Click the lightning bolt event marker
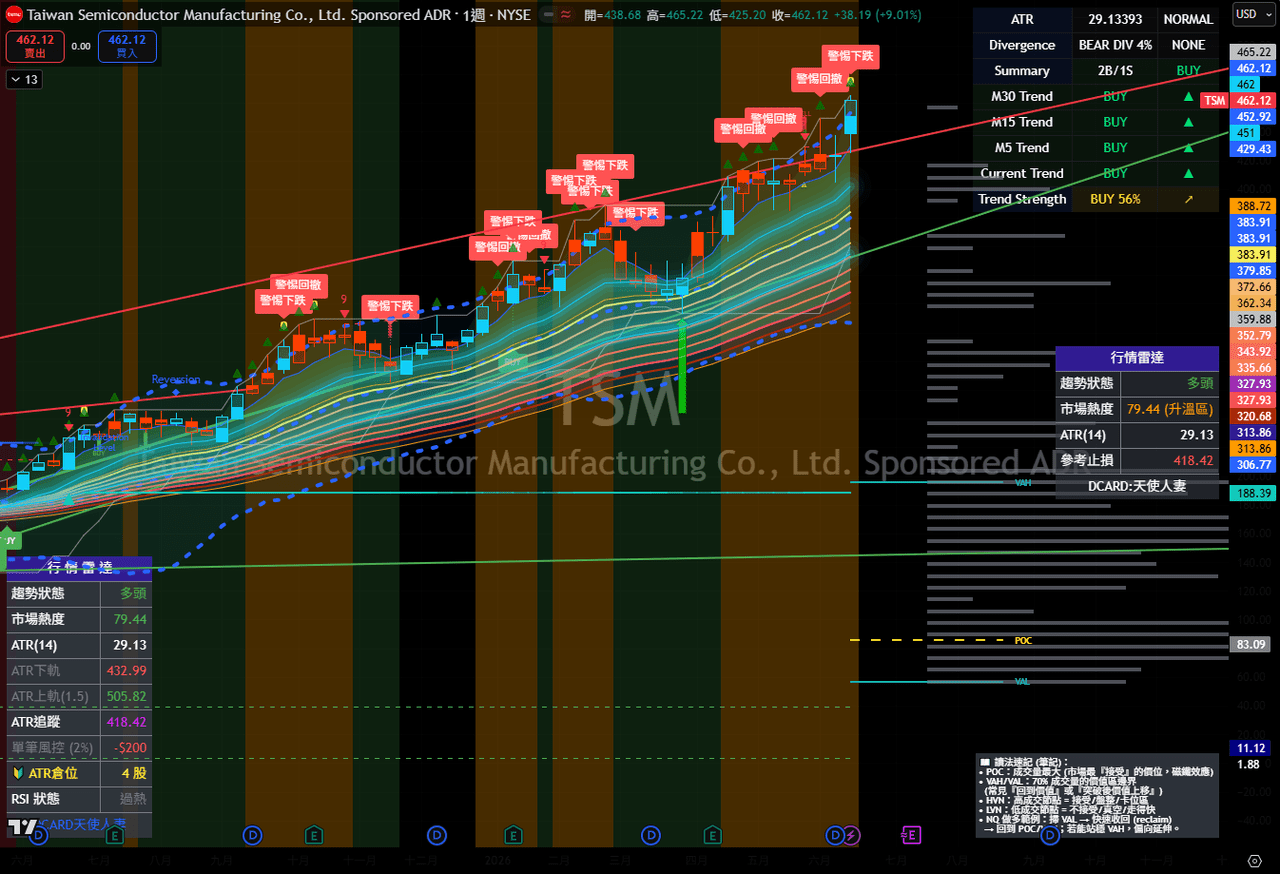Screen dimensions: 1280x874 pyautogui.click(x=851, y=834)
